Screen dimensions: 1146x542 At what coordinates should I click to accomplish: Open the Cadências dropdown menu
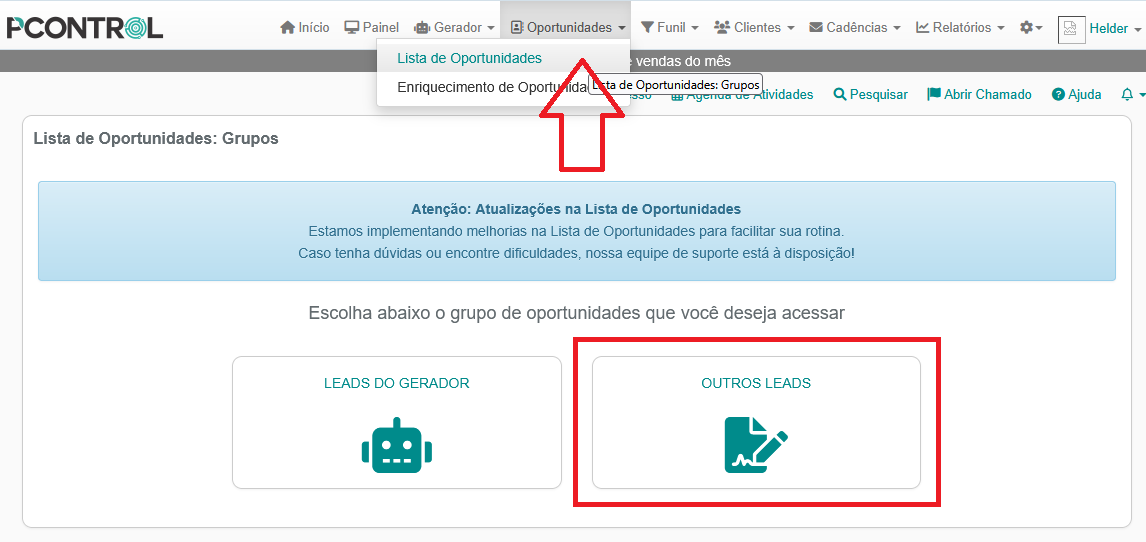pyautogui.click(x=854, y=28)
